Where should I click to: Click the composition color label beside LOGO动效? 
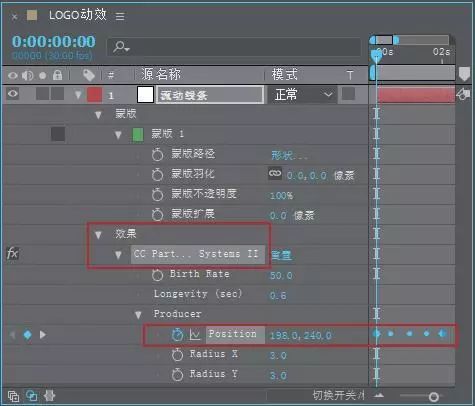(32, 15)
